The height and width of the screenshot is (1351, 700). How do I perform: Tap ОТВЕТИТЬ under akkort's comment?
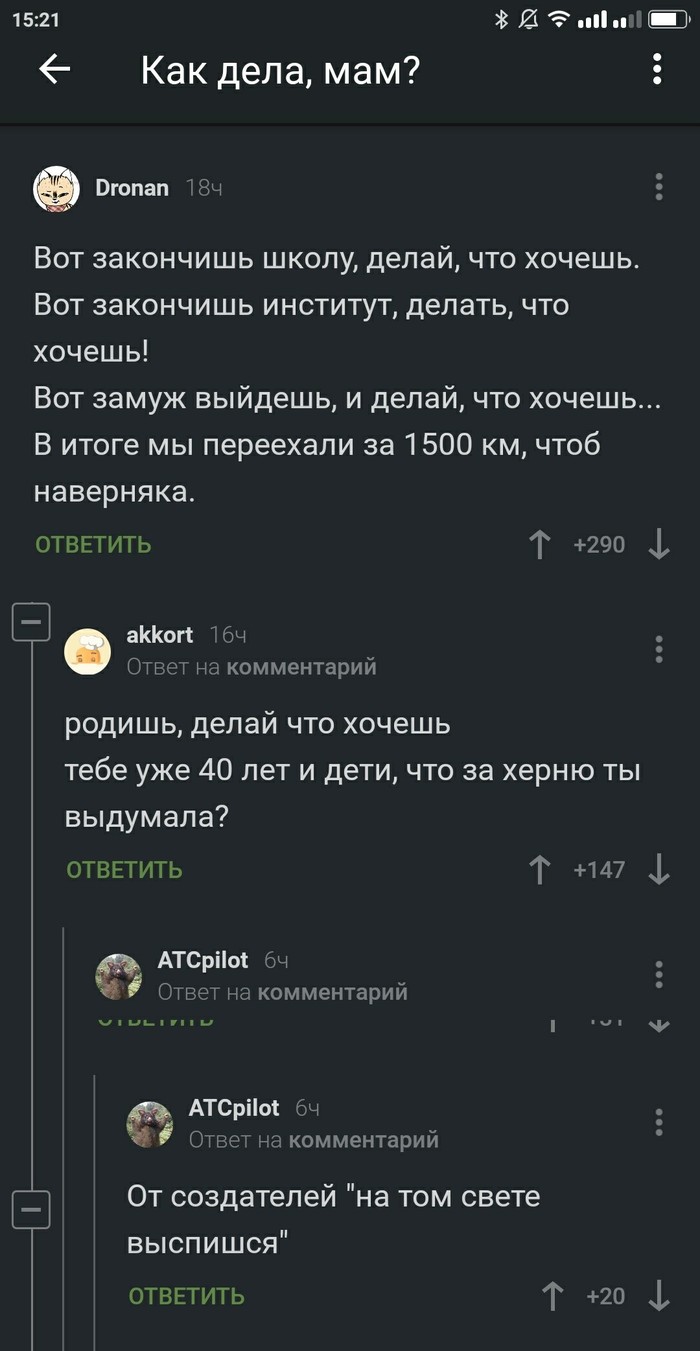tap(124, 870)
